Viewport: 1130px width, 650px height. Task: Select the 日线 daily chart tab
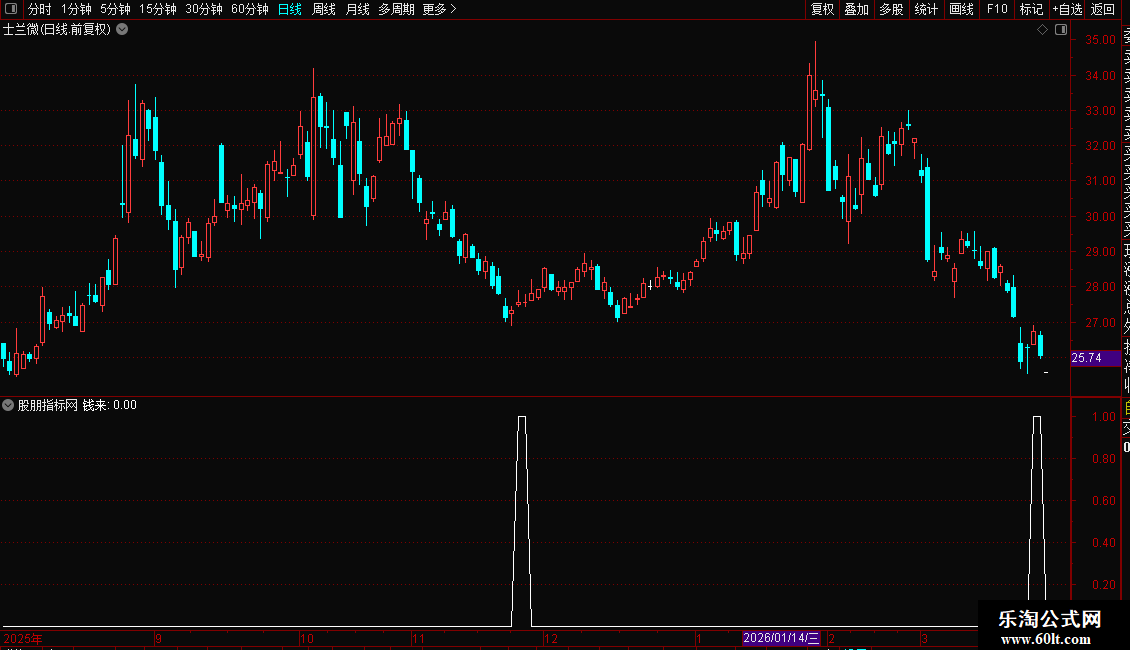click(x=290, y=9)
